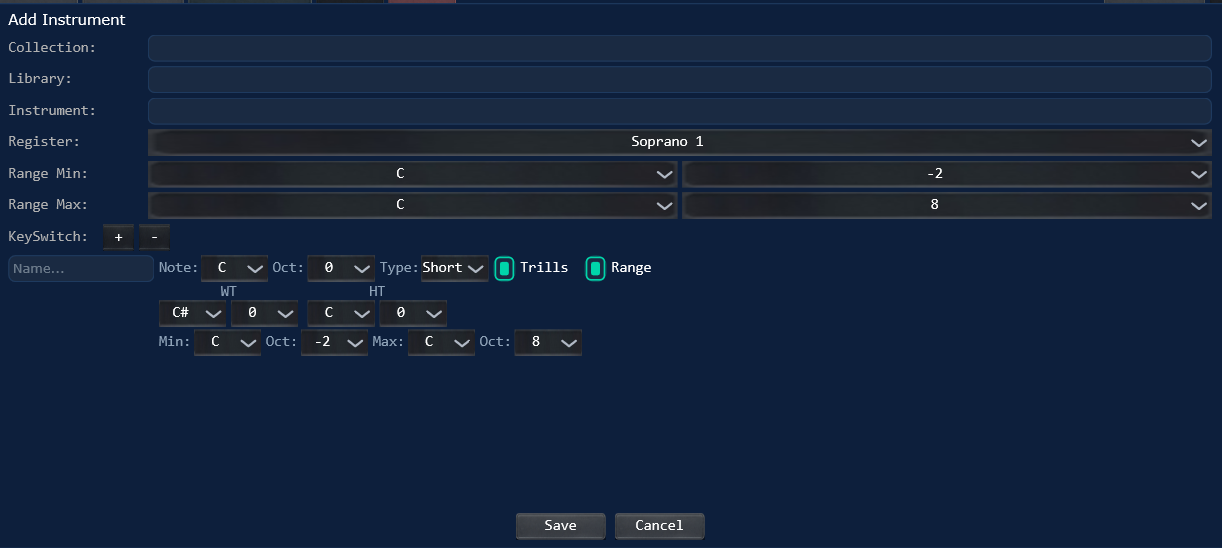Click the KeySwitch Name field

pyautogui.click(x=81, y=268)
